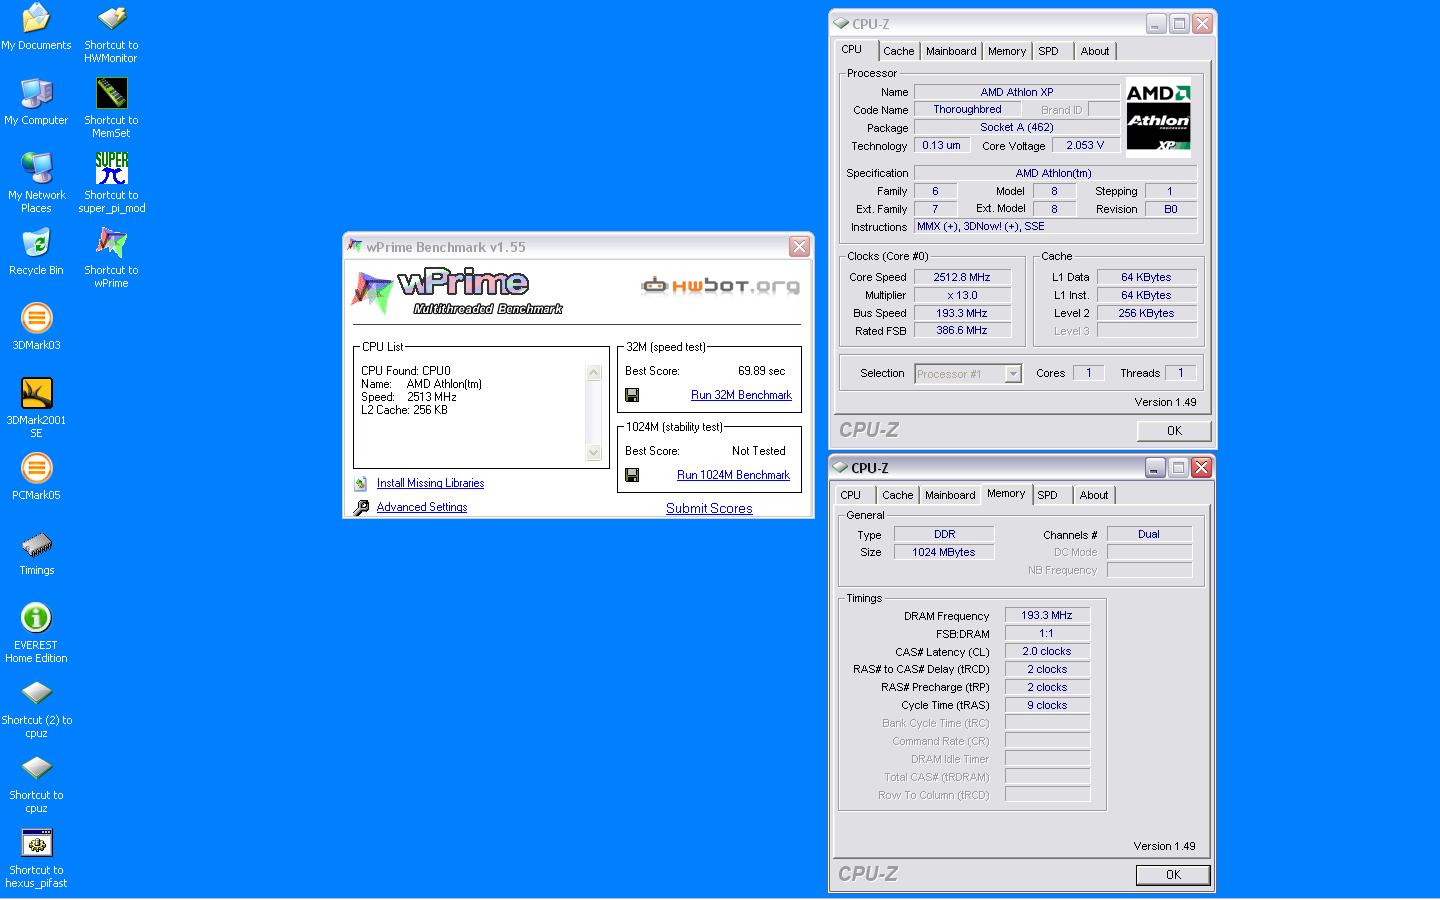
Task: Click the Channels # Dual value
Action: pyautogui.click(x=1149, y=534)
